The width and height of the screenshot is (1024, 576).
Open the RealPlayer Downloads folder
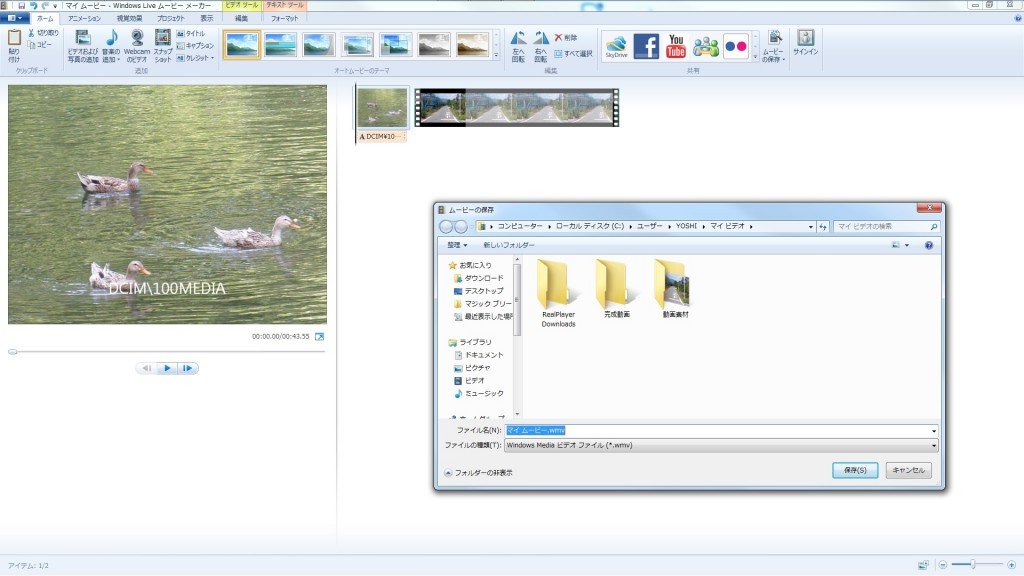[558, 293]
